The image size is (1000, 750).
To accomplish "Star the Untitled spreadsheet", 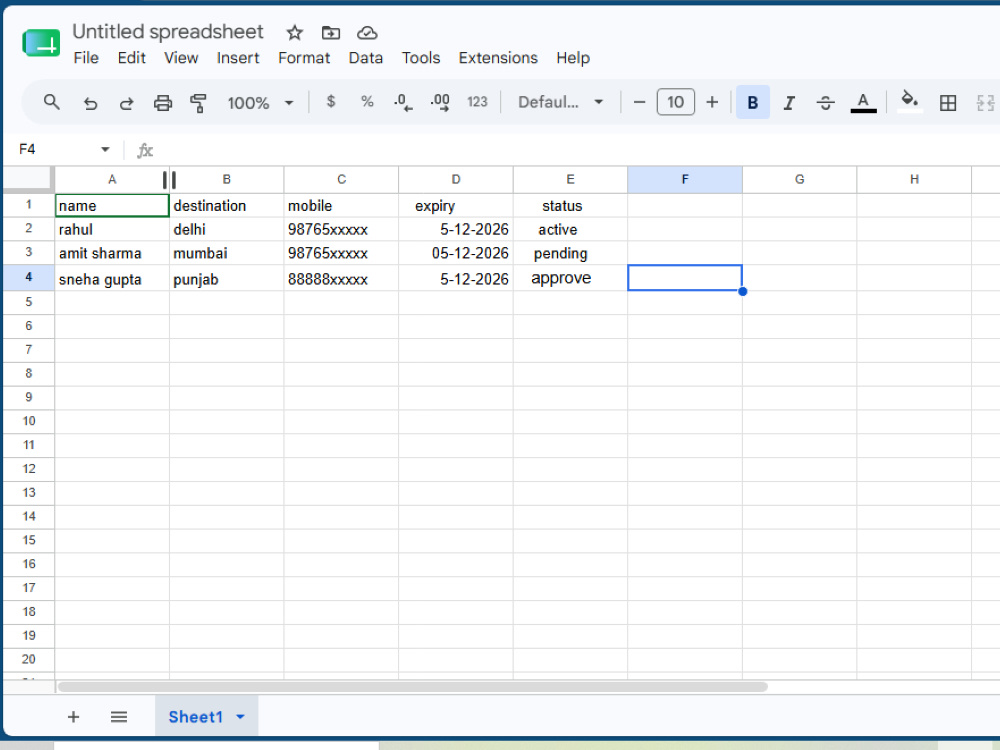I will tap(294, 33).
